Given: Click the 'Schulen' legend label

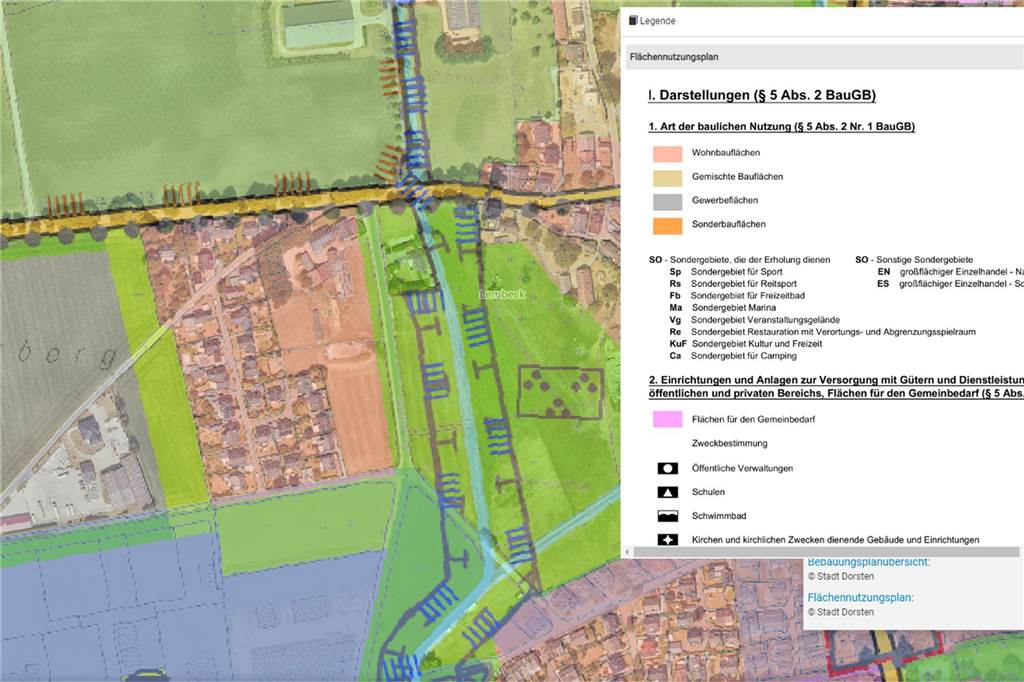Looking at the screenshot, I should (709, 492).
